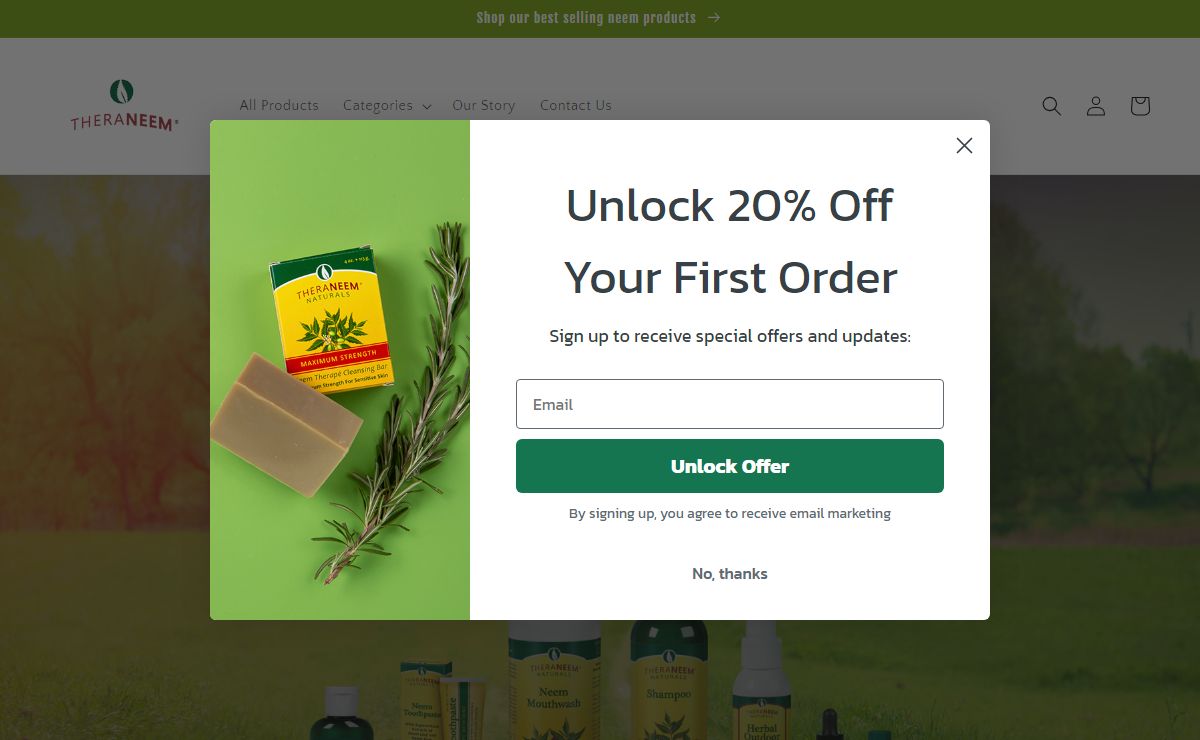Go to All Products
1200x740 pixels.
279,105
